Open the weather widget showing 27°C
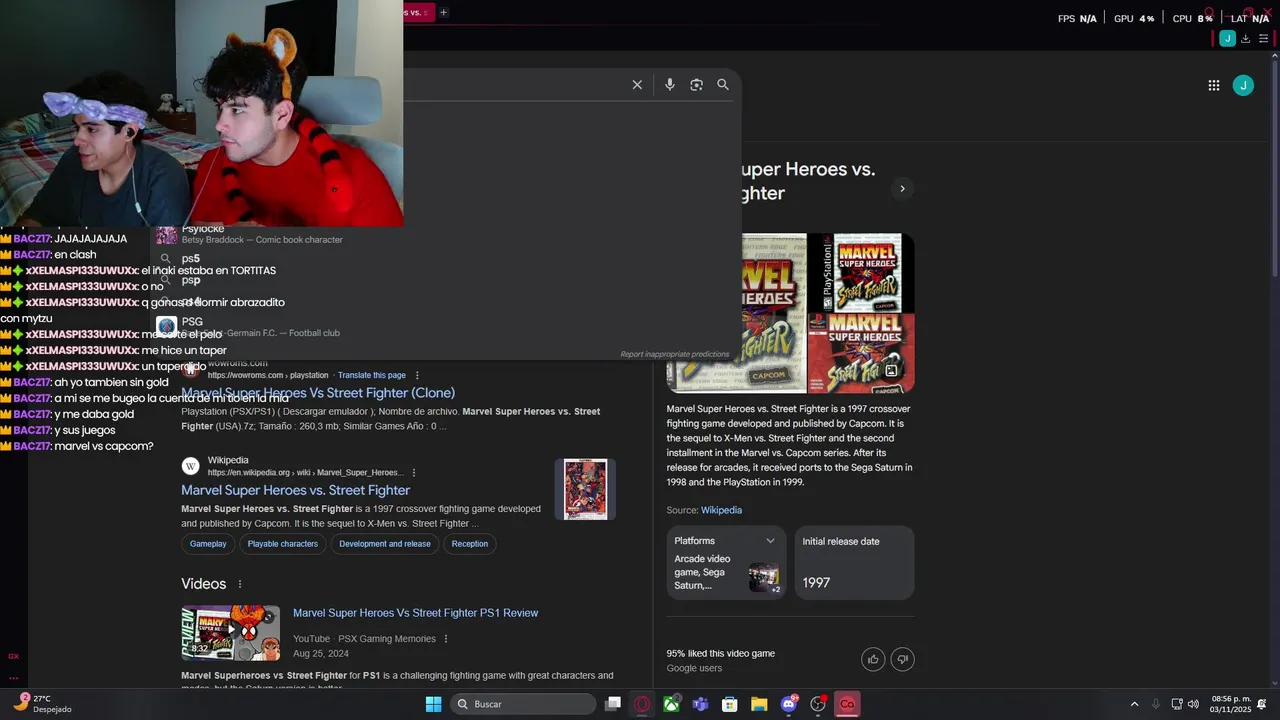The height and width of the screenshot is (720, 1280). point(42,704)
